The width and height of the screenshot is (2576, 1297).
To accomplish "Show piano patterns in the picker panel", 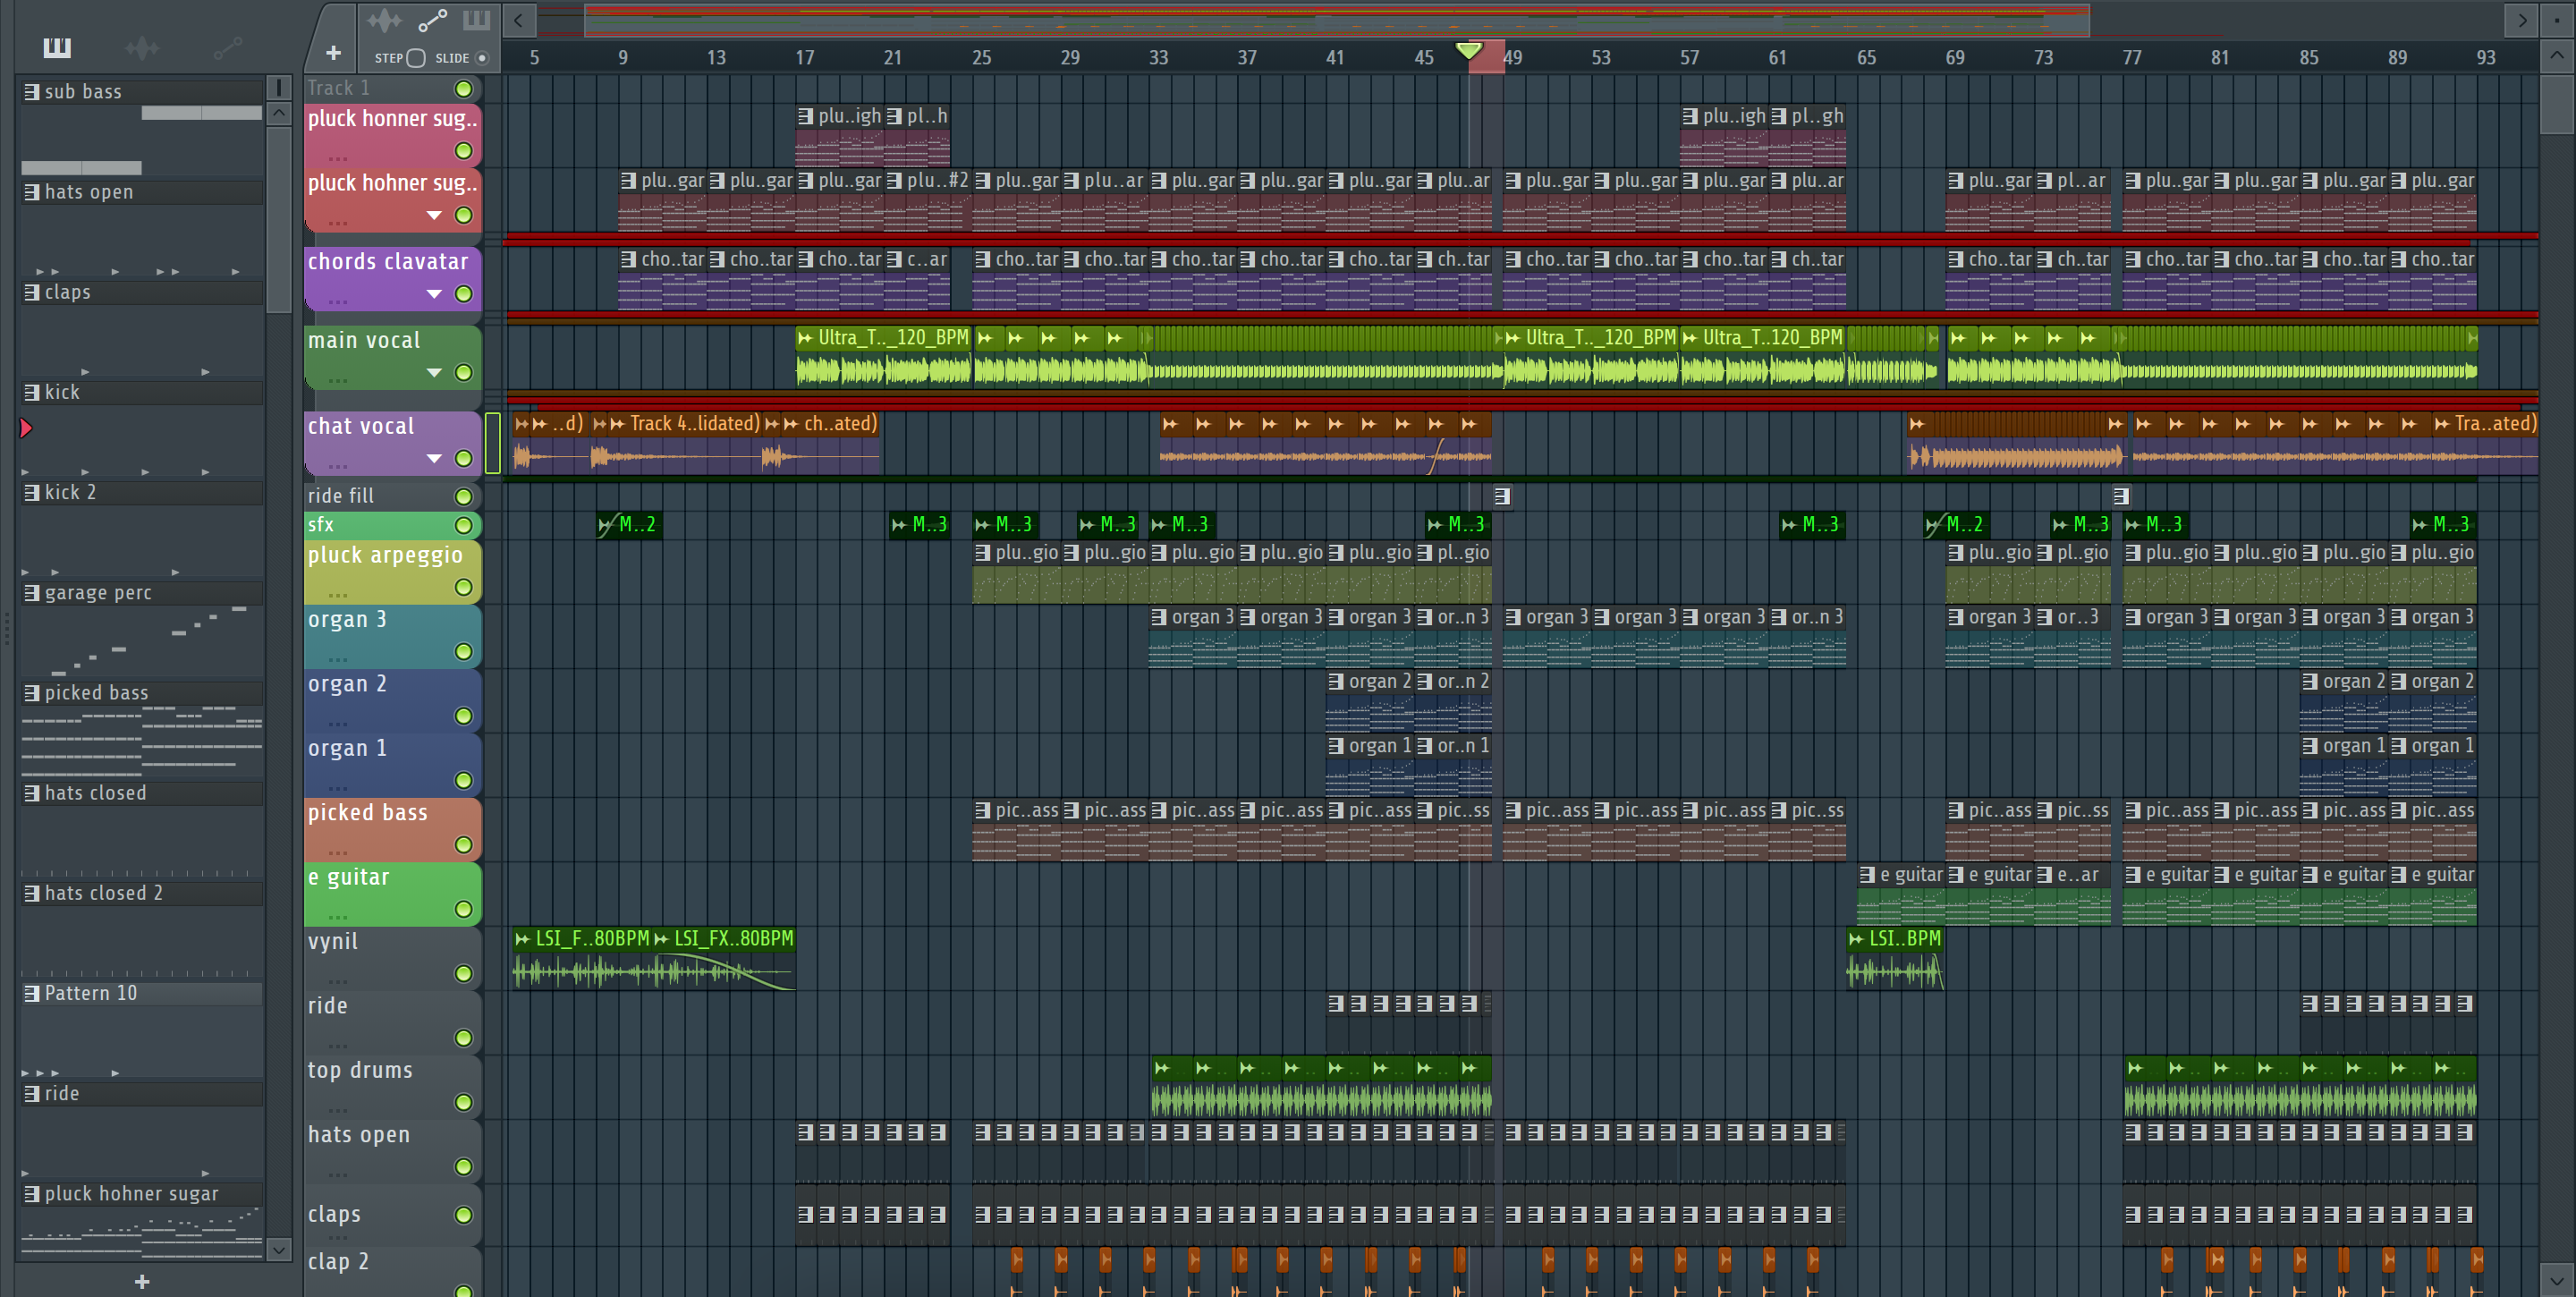I will [57, 47].
